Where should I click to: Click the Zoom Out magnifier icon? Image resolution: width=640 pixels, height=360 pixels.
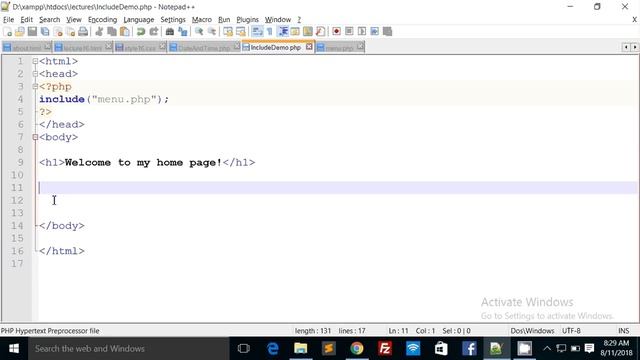[211, 31]
